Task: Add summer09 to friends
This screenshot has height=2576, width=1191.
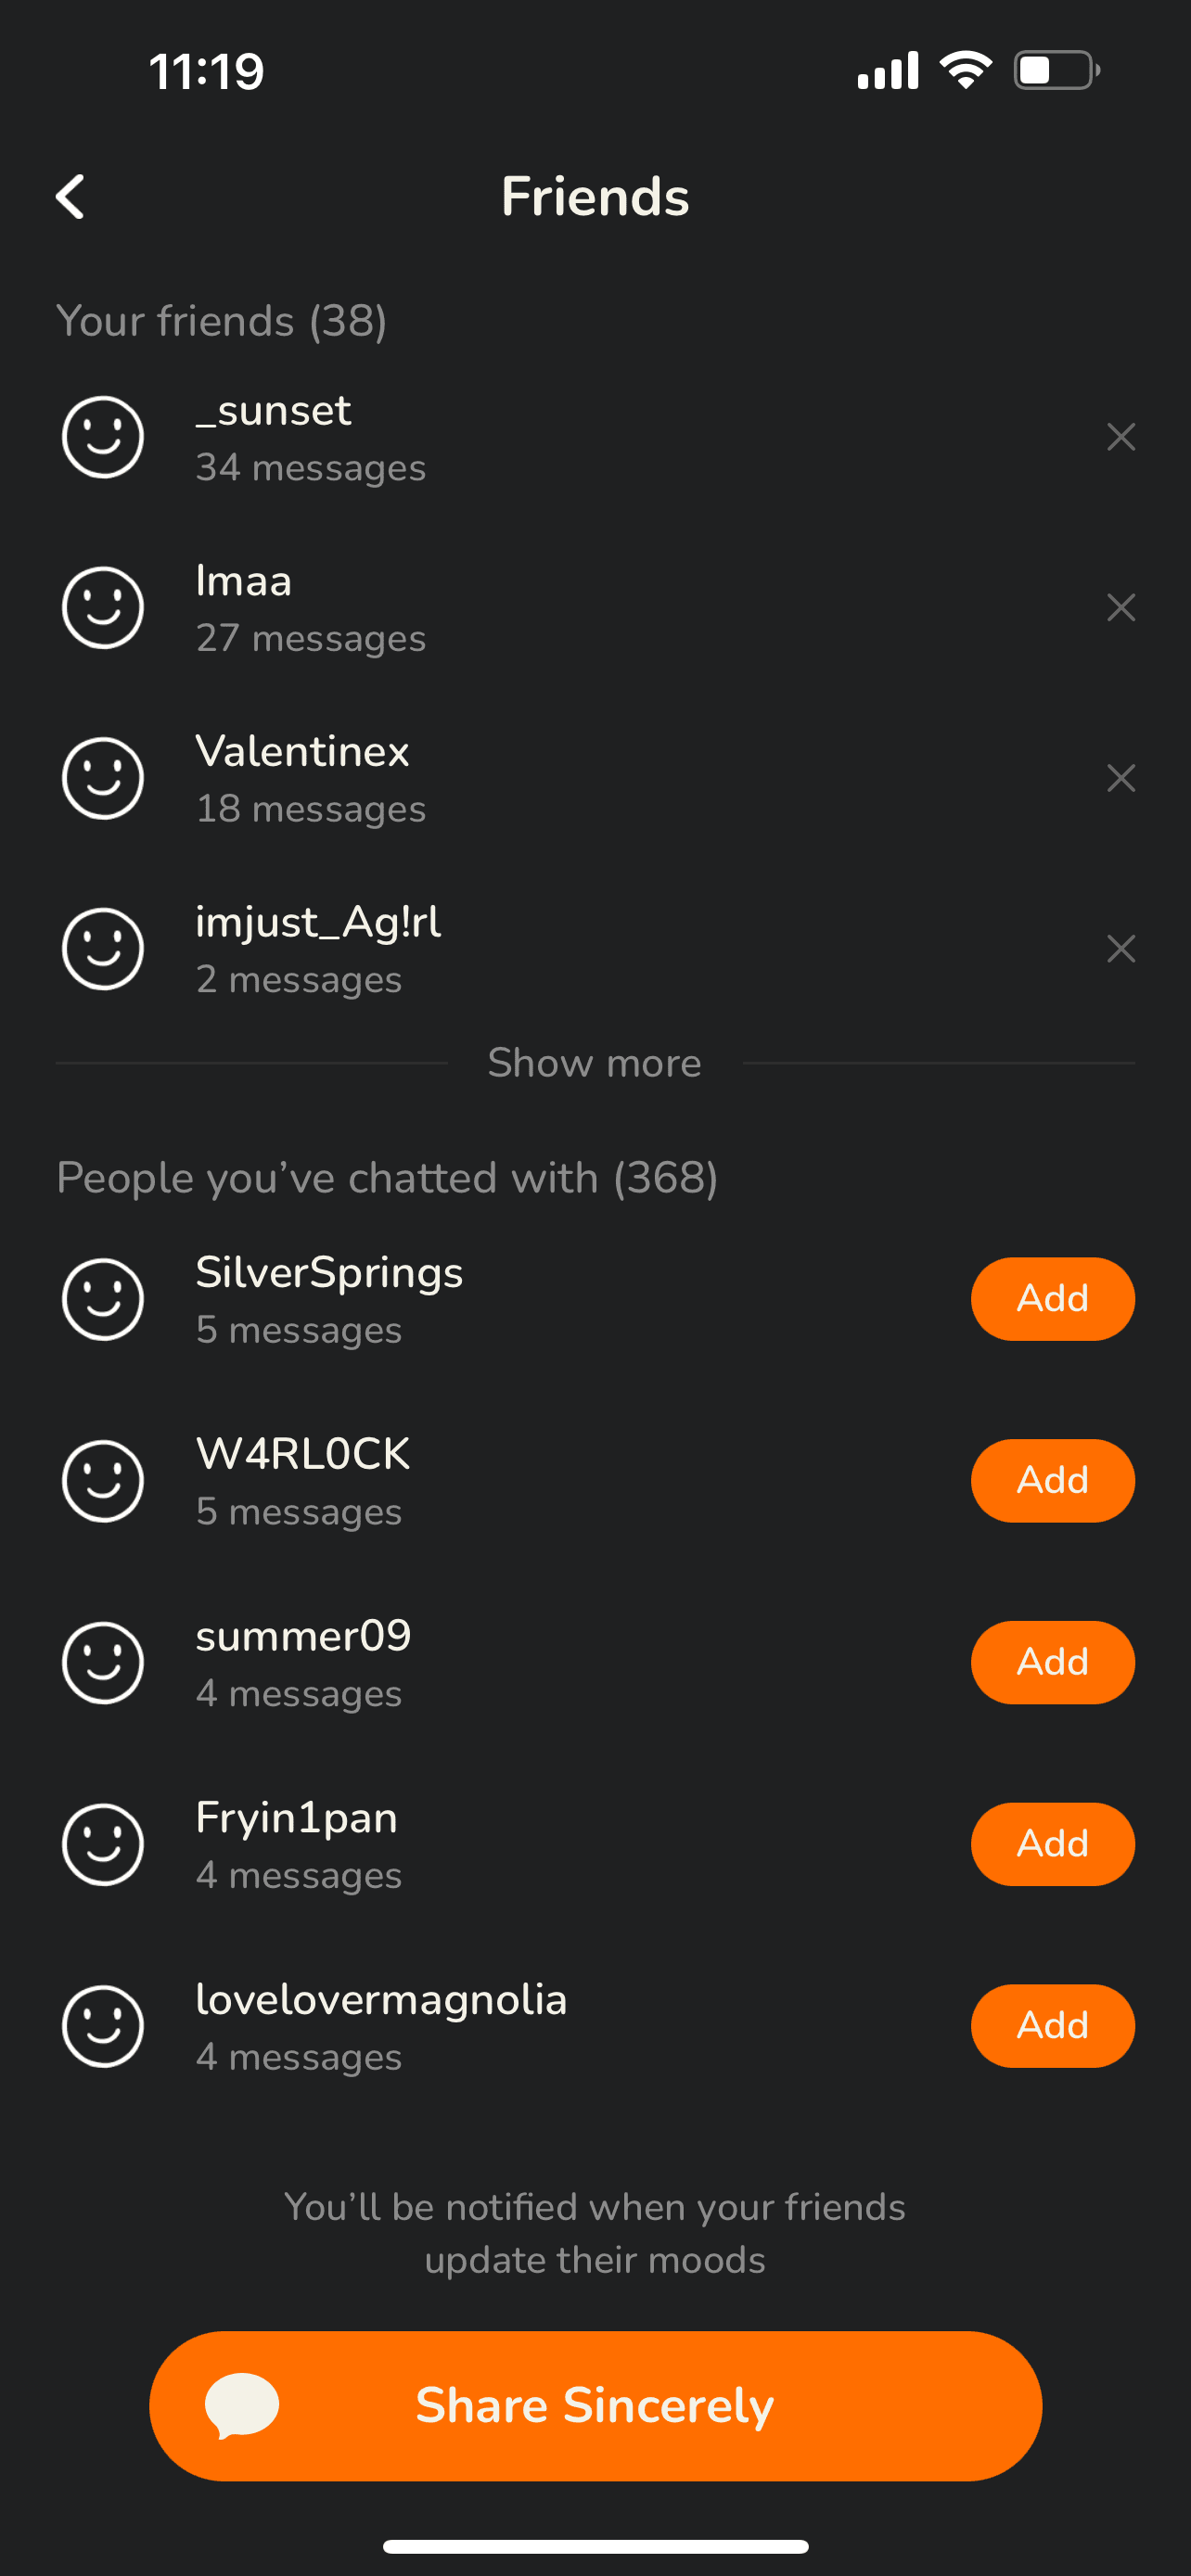Action: point(1052,1662)
